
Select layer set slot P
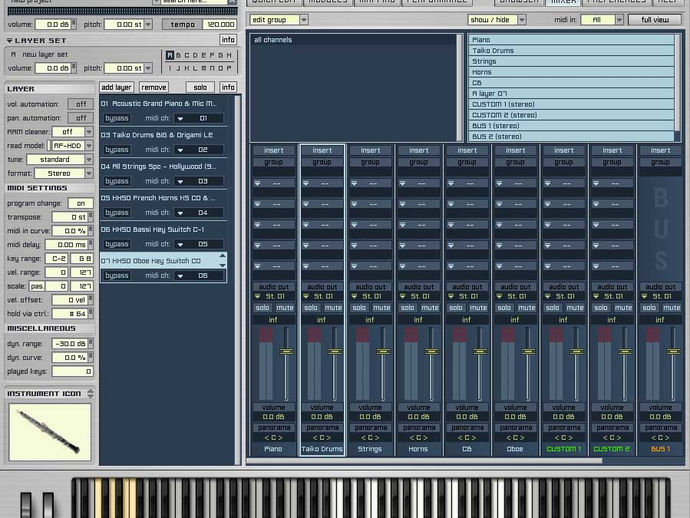tap(229, 68)
